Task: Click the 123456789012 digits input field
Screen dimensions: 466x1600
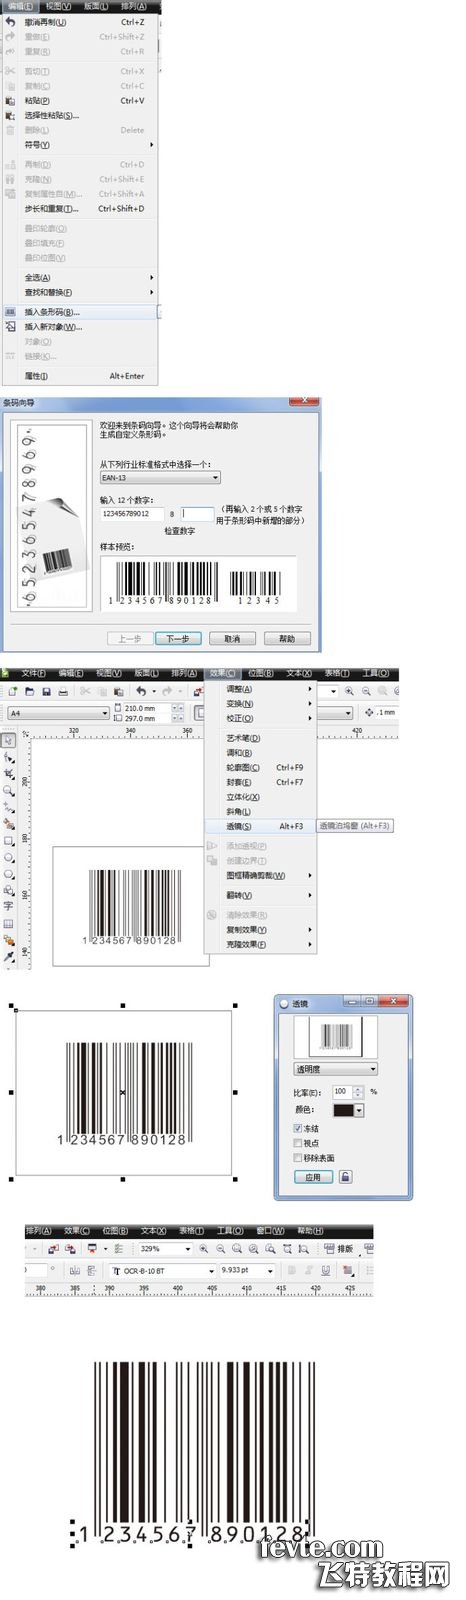Action: coord(131,514)
